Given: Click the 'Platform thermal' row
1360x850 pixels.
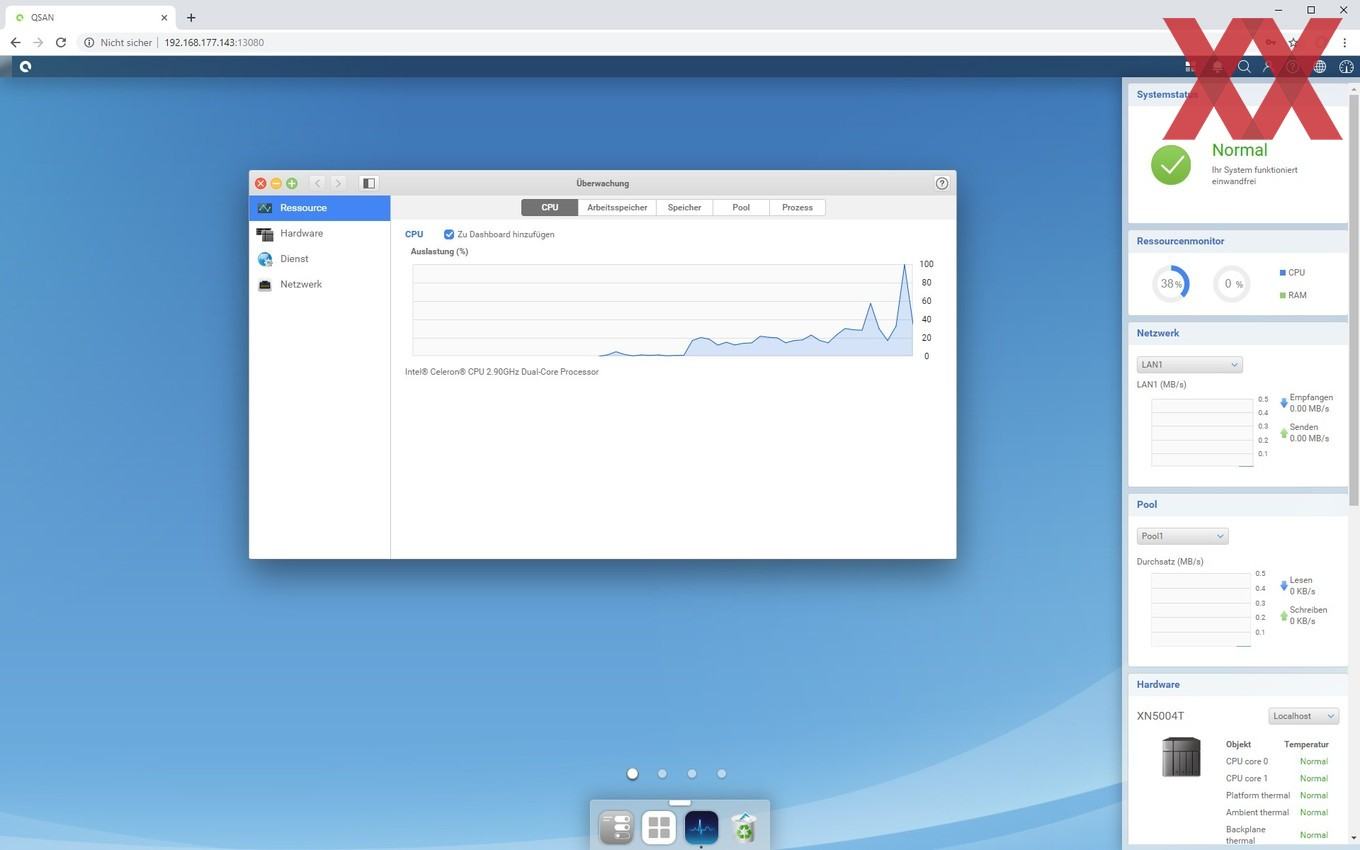Looking at the screenshot, I should [1277, 795].
